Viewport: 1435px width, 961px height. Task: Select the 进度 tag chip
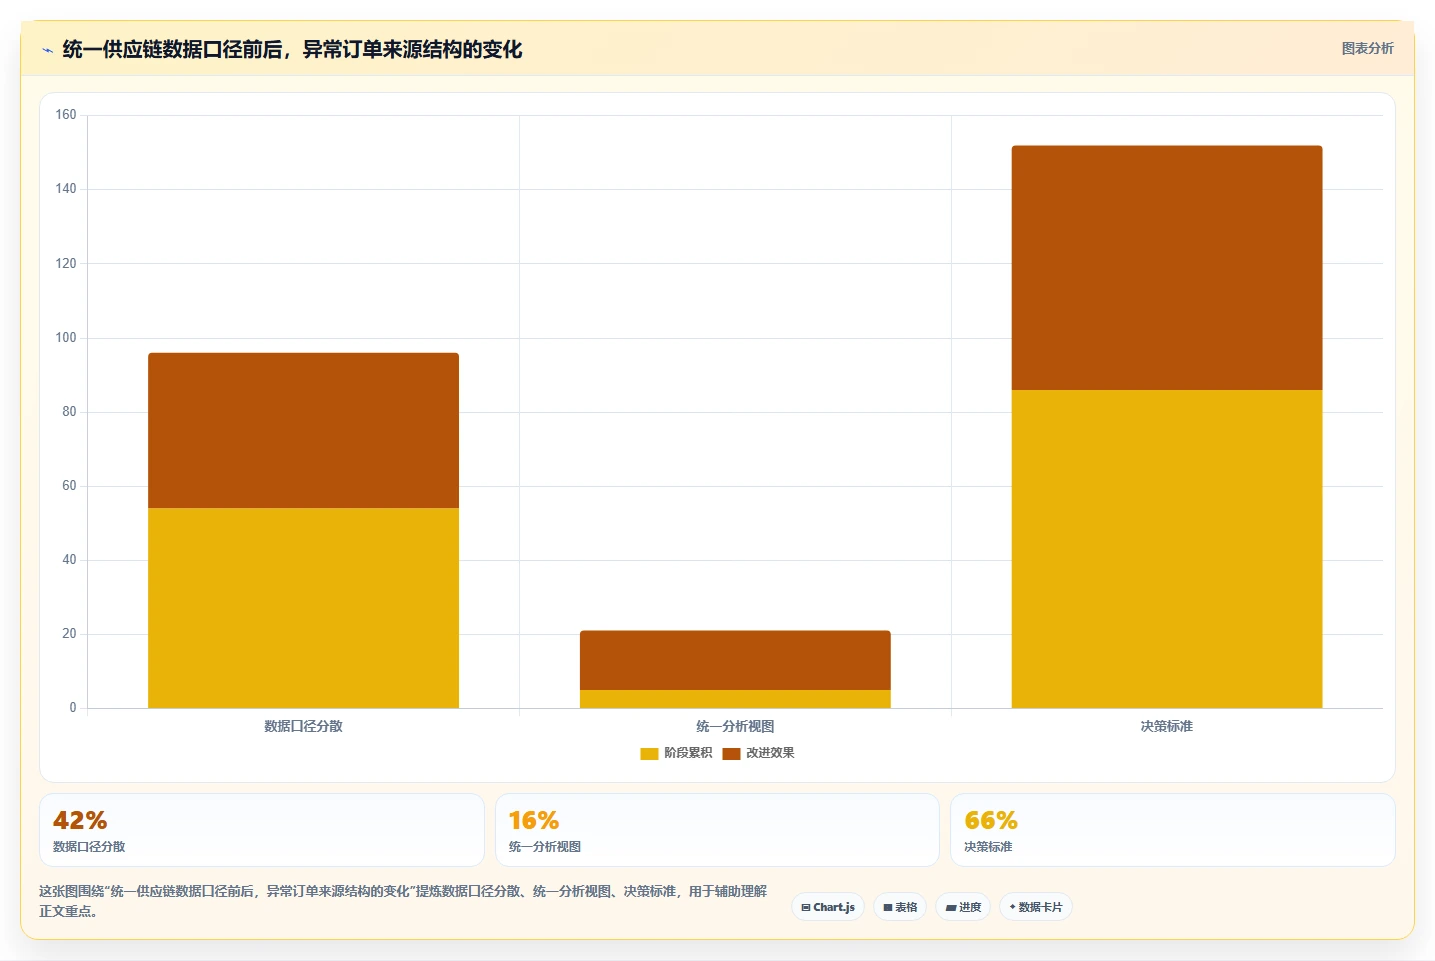(963, 907)
